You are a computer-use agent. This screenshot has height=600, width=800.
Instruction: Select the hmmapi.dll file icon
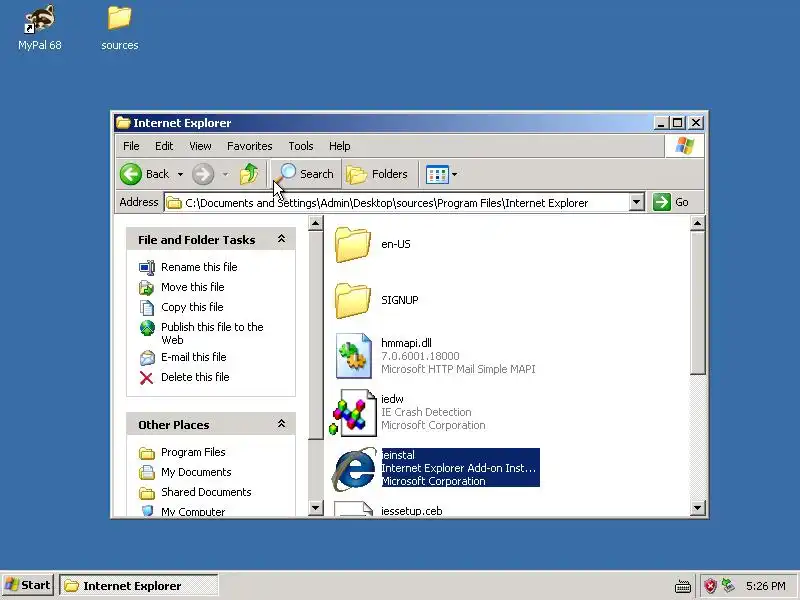(354, 356)
